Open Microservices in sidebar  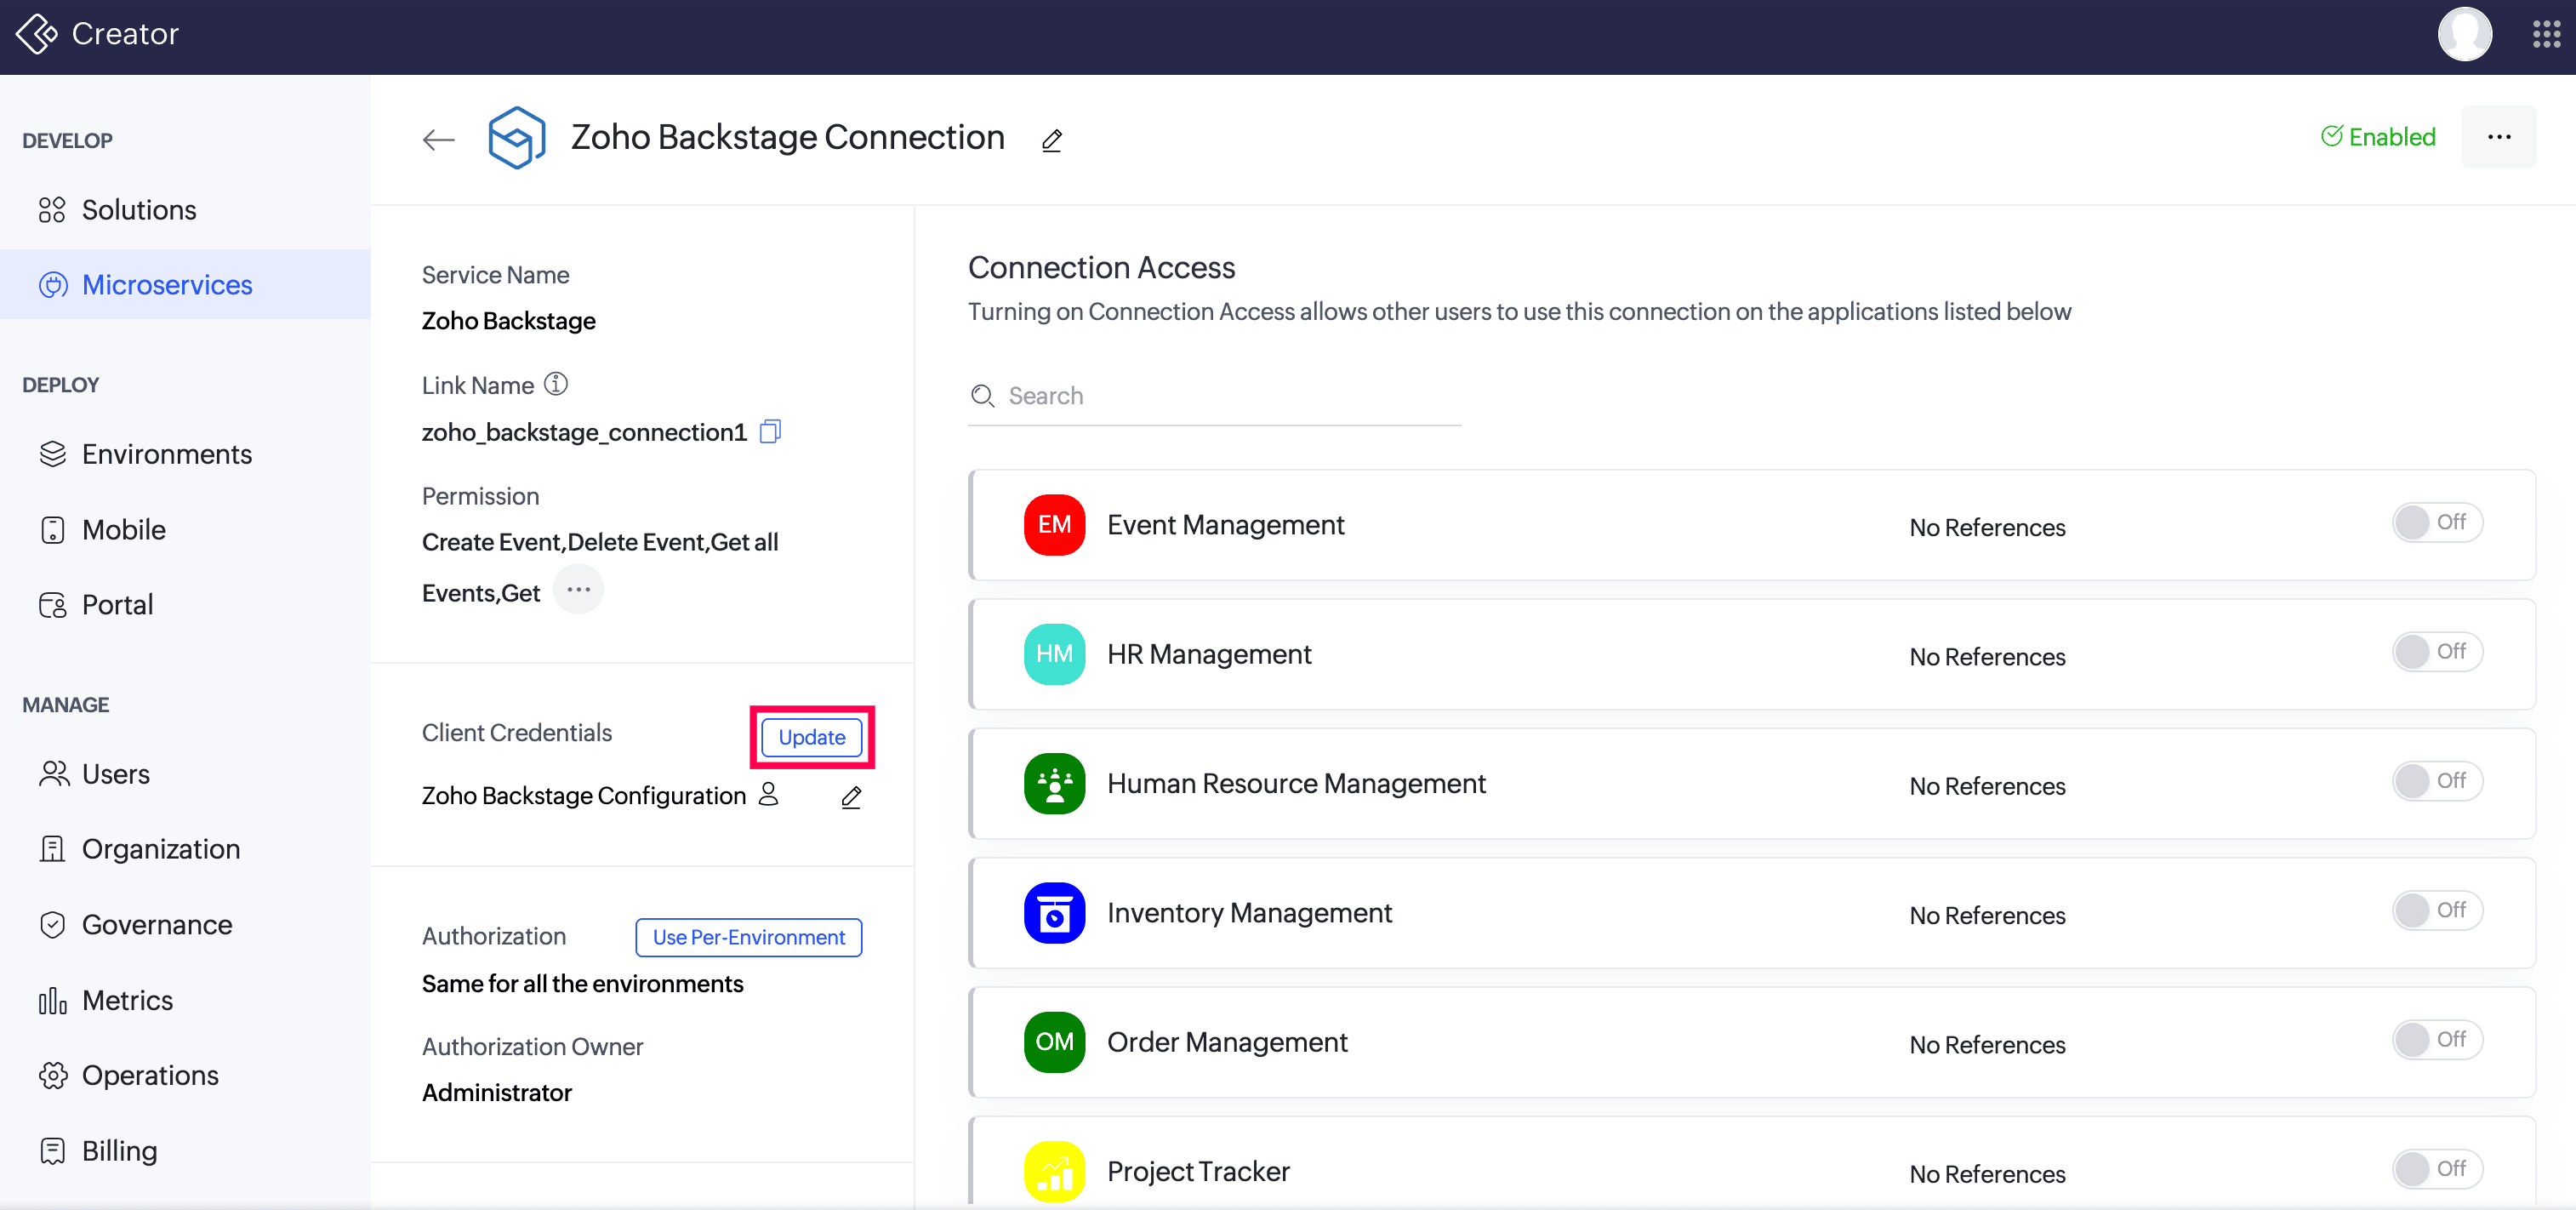167,285
